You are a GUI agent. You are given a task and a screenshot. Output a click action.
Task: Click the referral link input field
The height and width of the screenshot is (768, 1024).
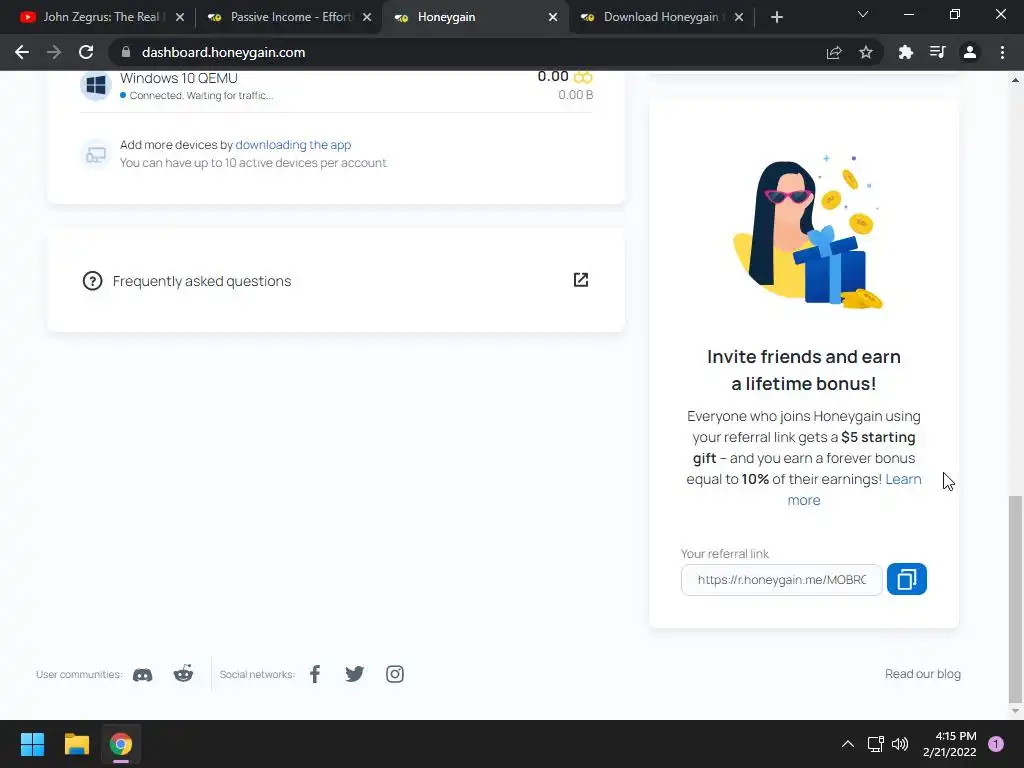[x=782, y=580]
